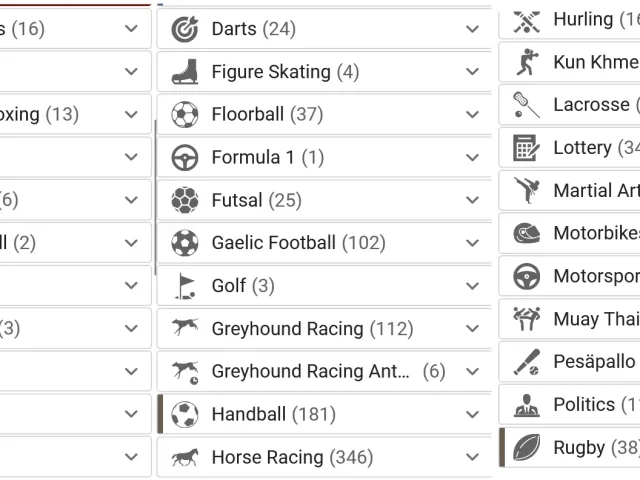The image size is (640, 480).
Task: Click the Greyhound Racing dog icon
Action: click(x=185, y=327)
